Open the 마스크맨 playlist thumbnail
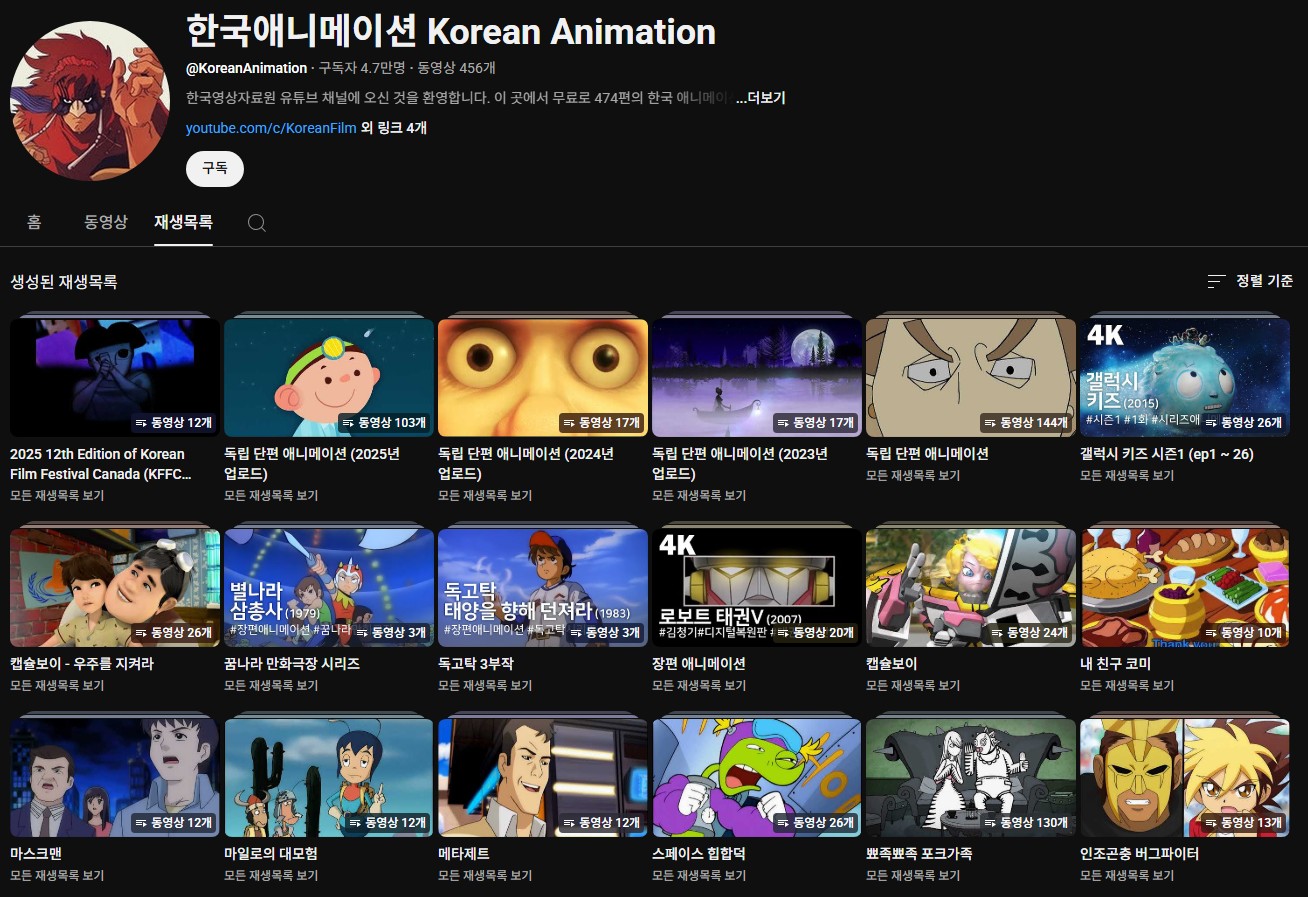Viewport: 1308px width, 897px height. click(115, 777)
